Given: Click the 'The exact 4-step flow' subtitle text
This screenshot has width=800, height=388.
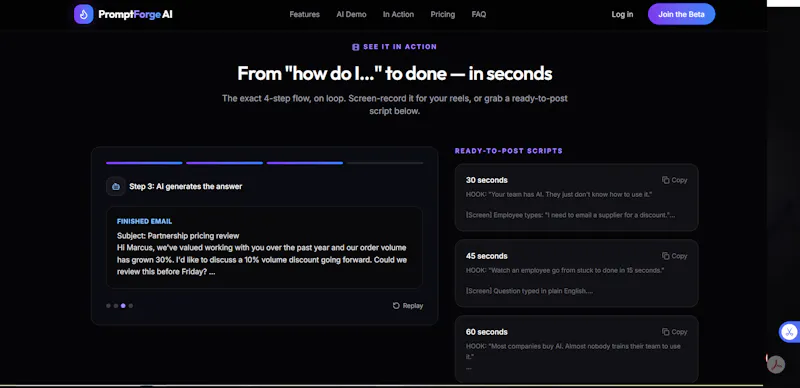Looking at the screenshot, I should pos(395,104).
